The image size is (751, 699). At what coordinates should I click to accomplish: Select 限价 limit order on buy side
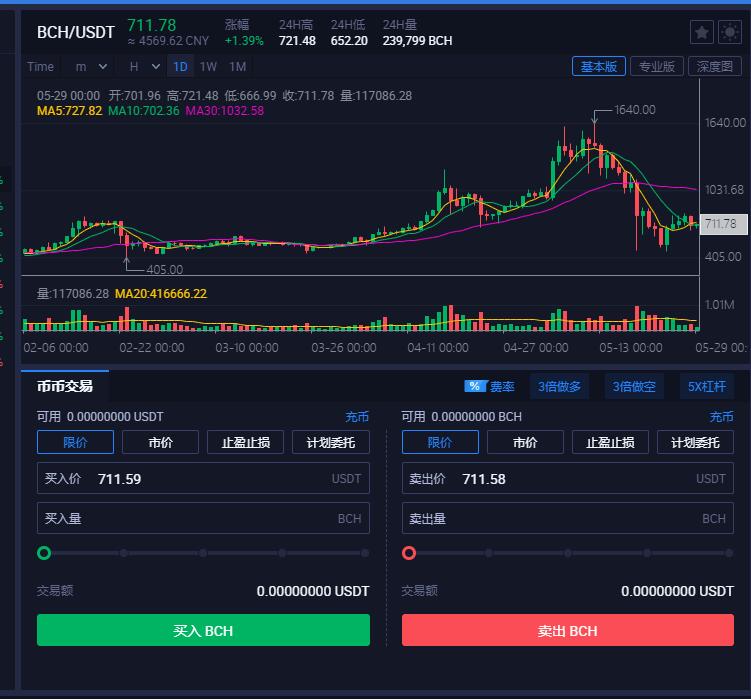(75, 442)
